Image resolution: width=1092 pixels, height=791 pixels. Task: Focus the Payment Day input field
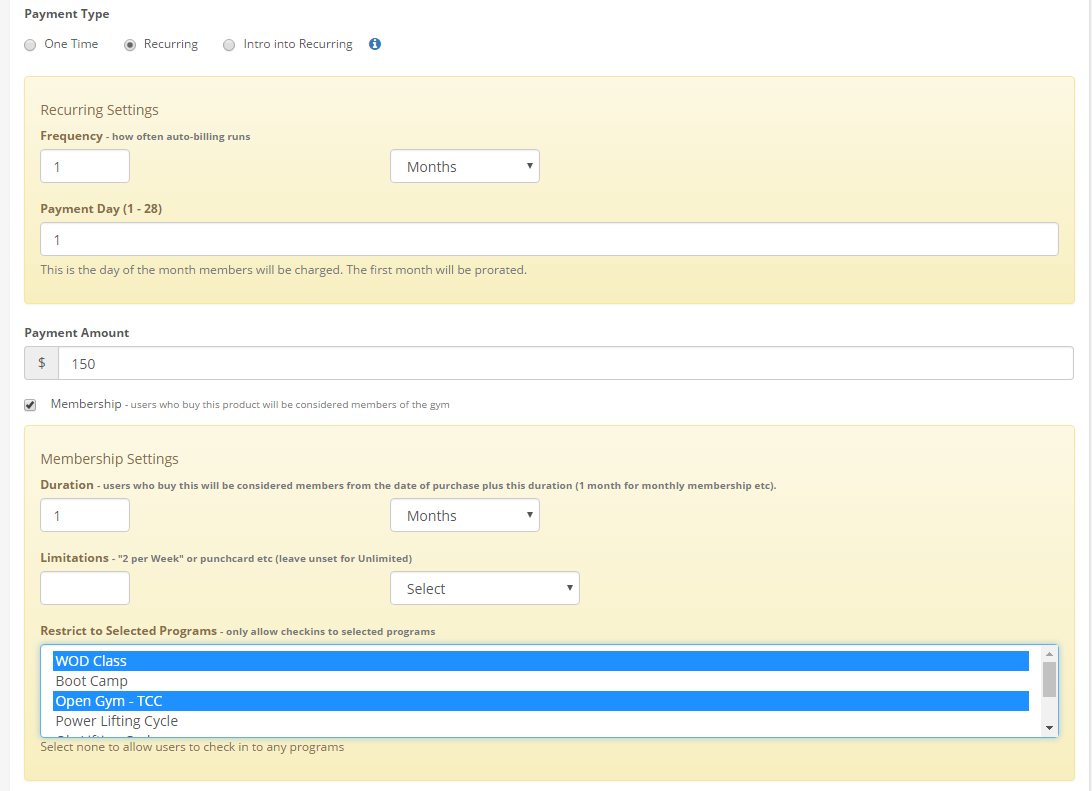(x=548, y=240)
